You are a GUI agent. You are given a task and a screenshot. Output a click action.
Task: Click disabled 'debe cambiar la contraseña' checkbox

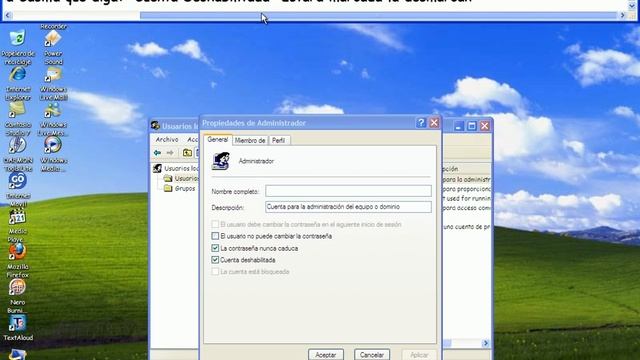215,224
